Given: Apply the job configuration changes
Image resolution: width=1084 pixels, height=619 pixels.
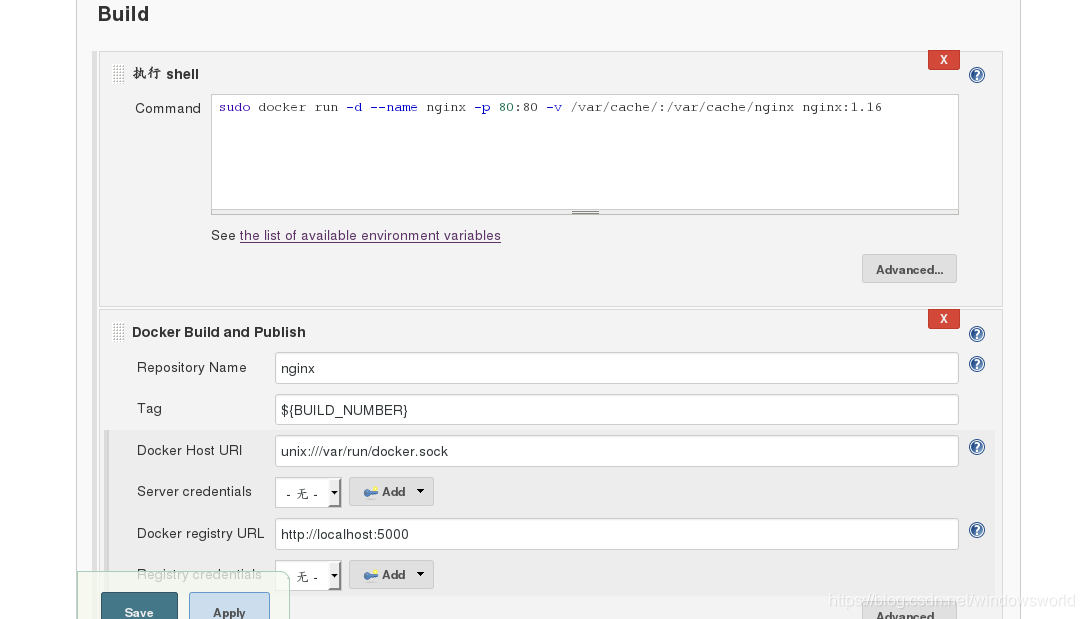Looking at the screenshot, I should pos(229,607).
